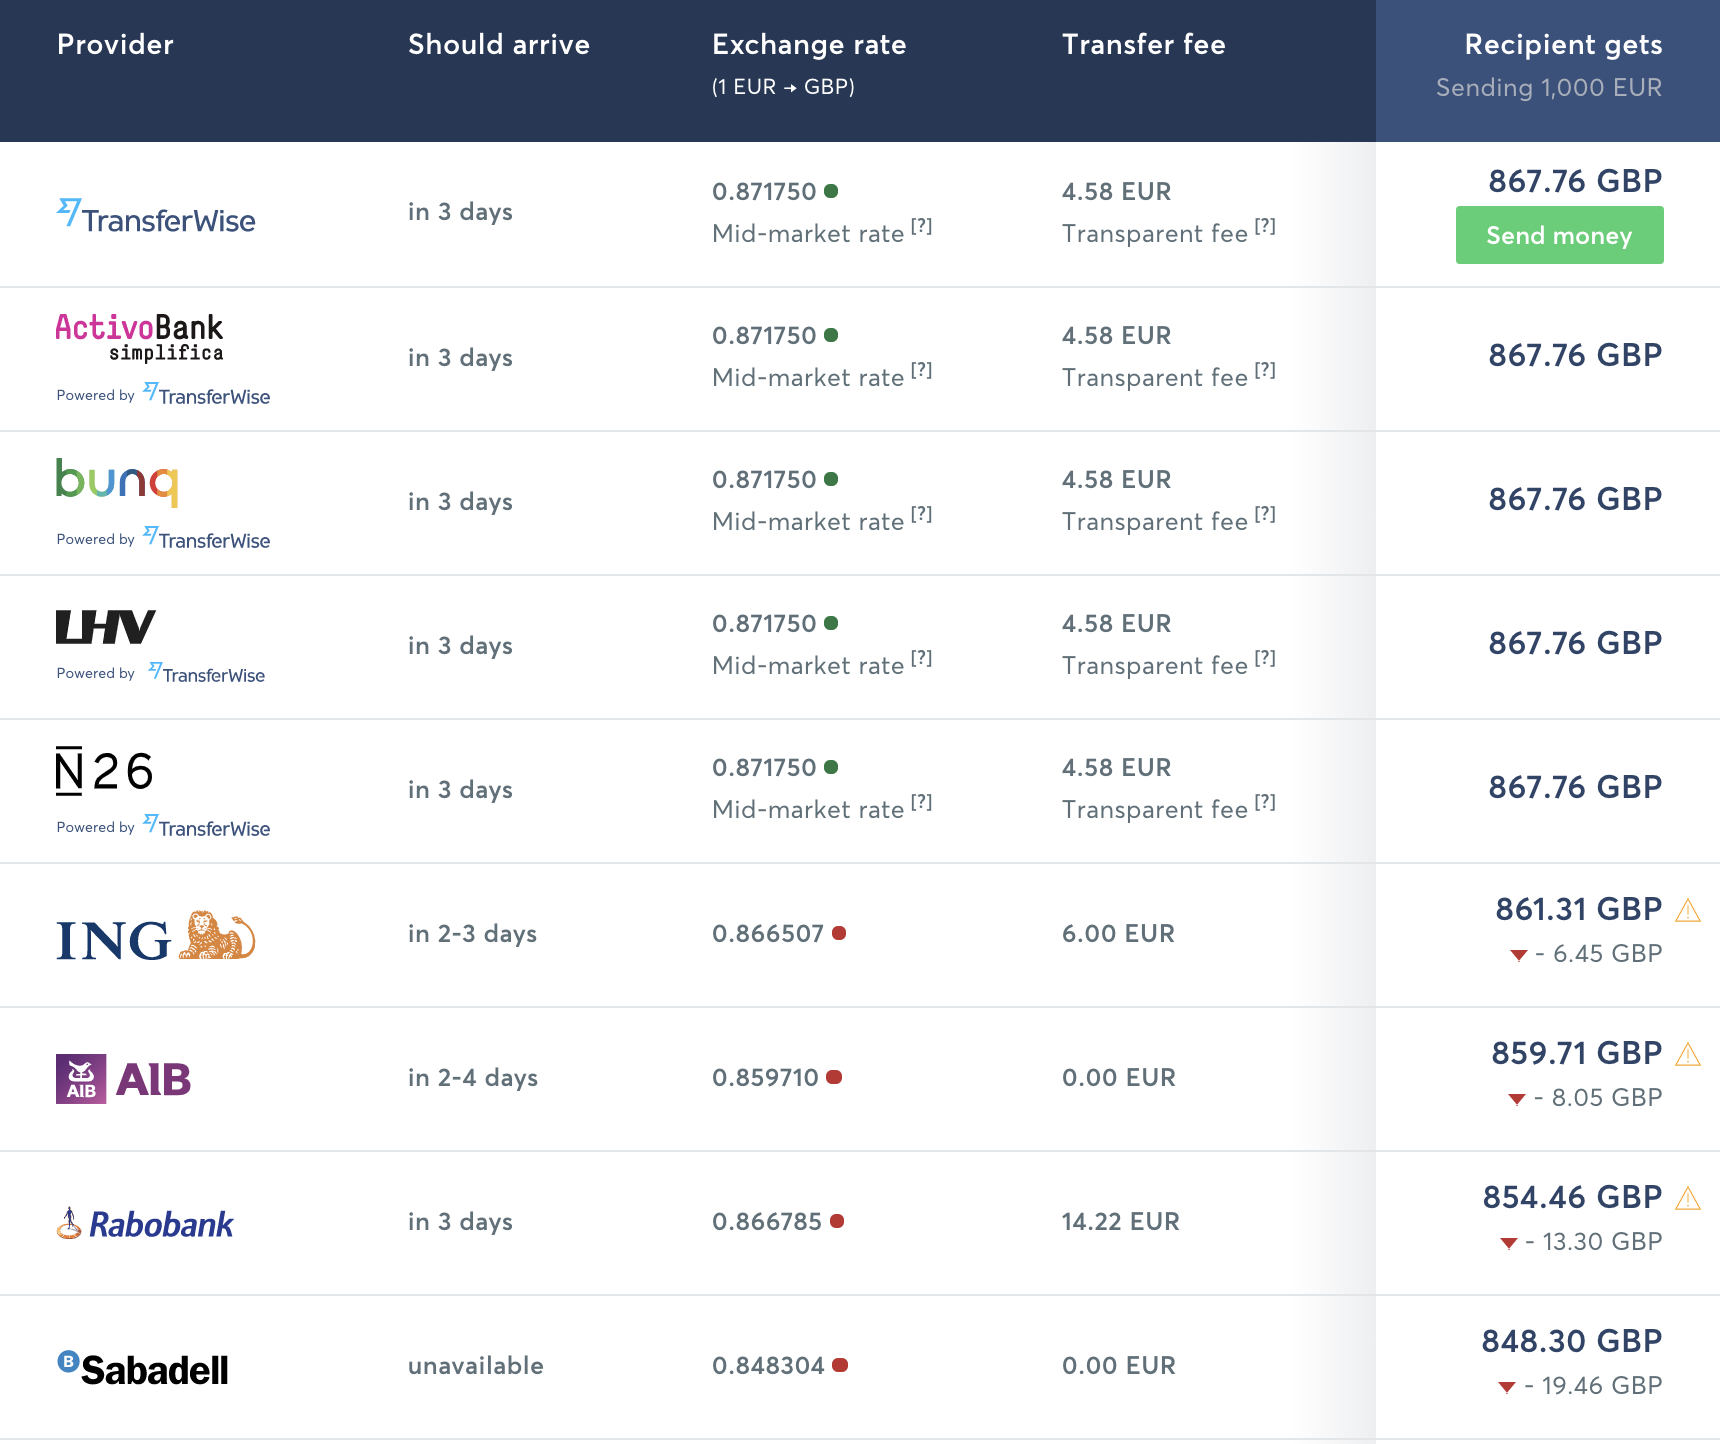Click the LHV provider logo

coord(105,627)
